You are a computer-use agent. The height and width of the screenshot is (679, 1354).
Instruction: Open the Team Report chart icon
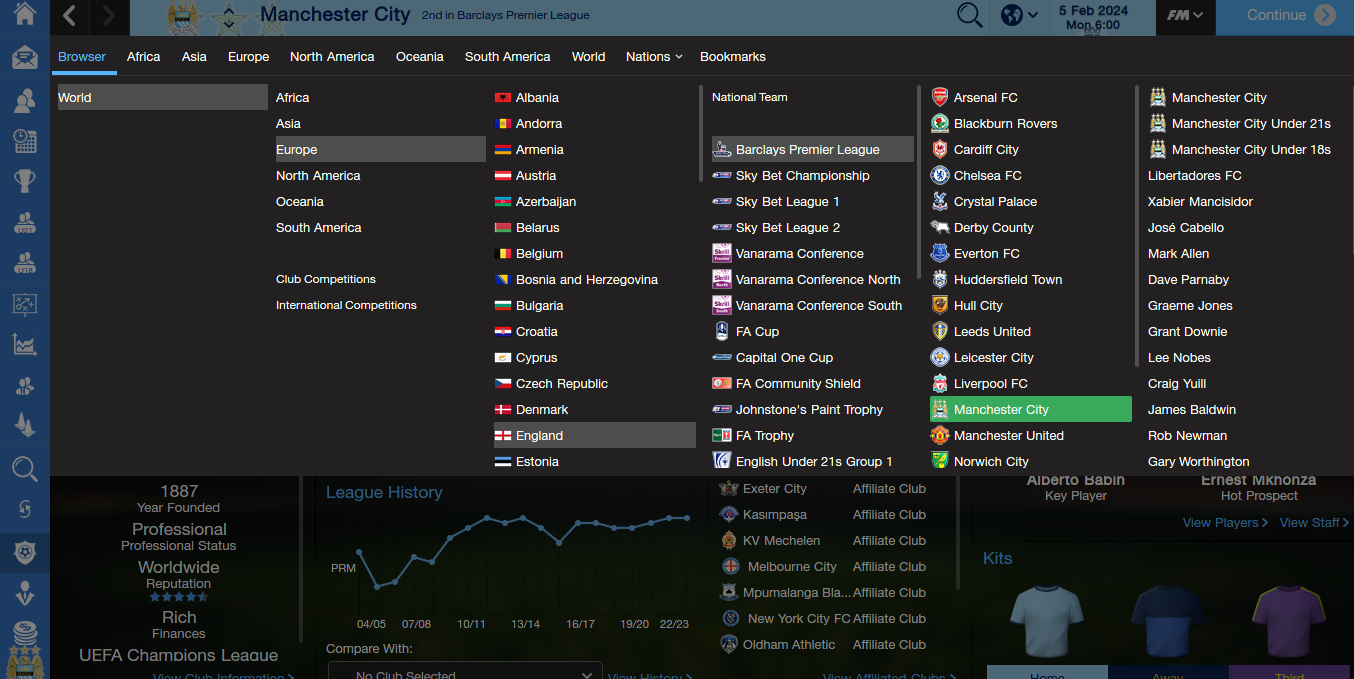click(25, 345)
